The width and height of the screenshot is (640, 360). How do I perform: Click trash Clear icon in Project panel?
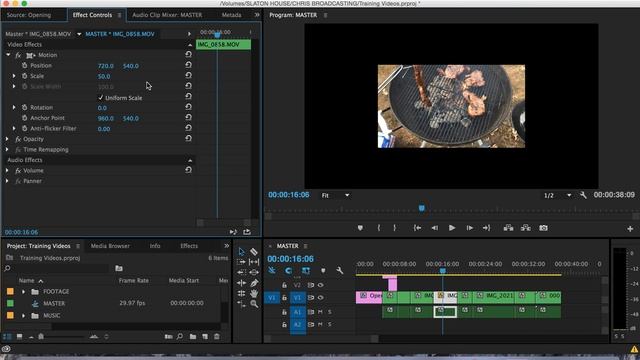217,337
